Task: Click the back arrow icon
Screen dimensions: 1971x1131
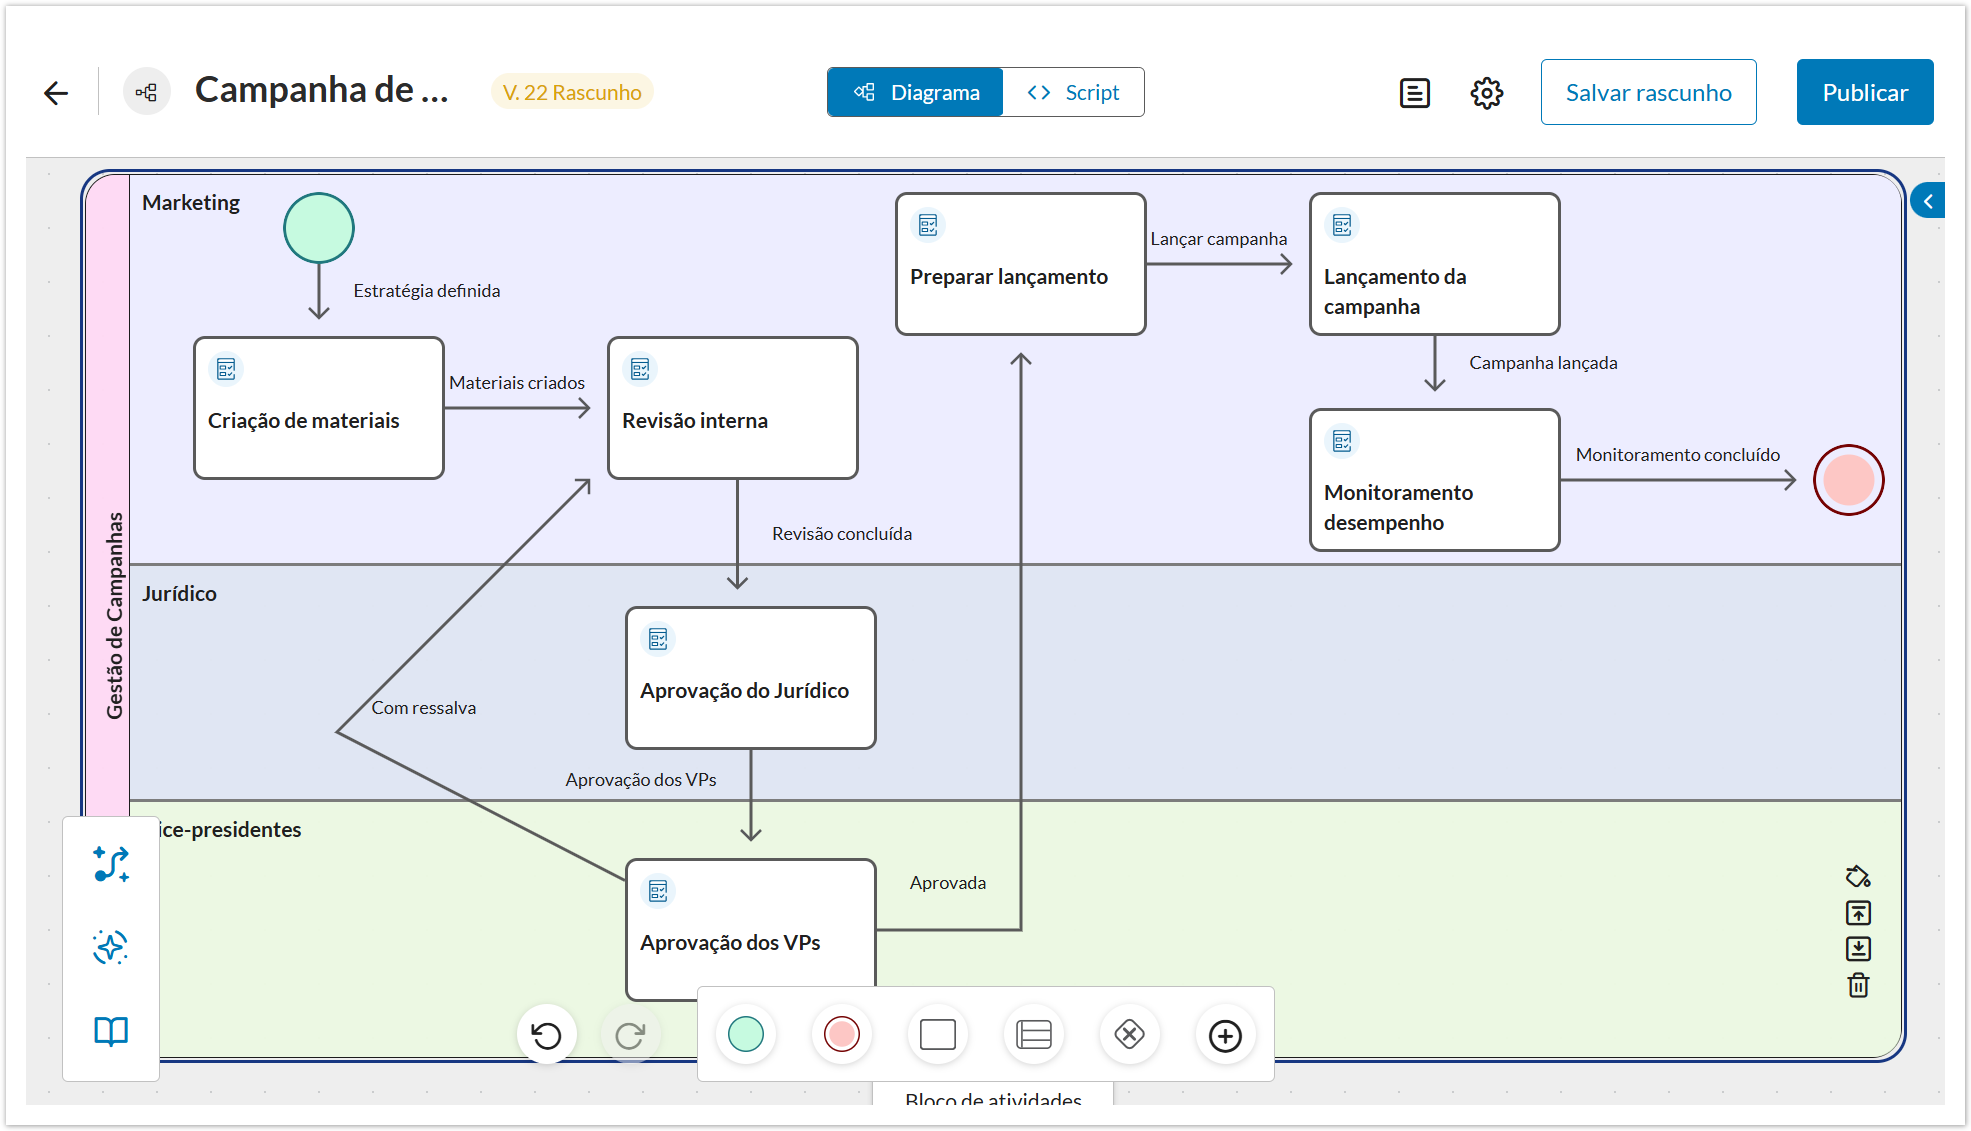Action: (x=56, y=93)
